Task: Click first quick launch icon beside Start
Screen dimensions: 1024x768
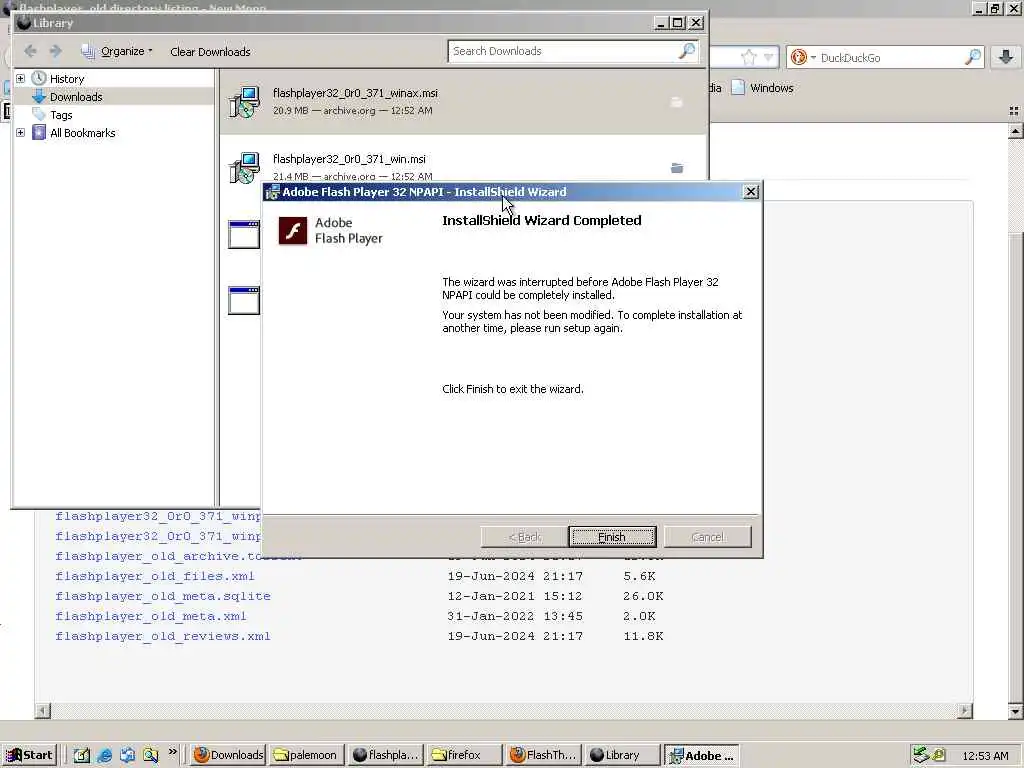Action: (x=82, y=755)
